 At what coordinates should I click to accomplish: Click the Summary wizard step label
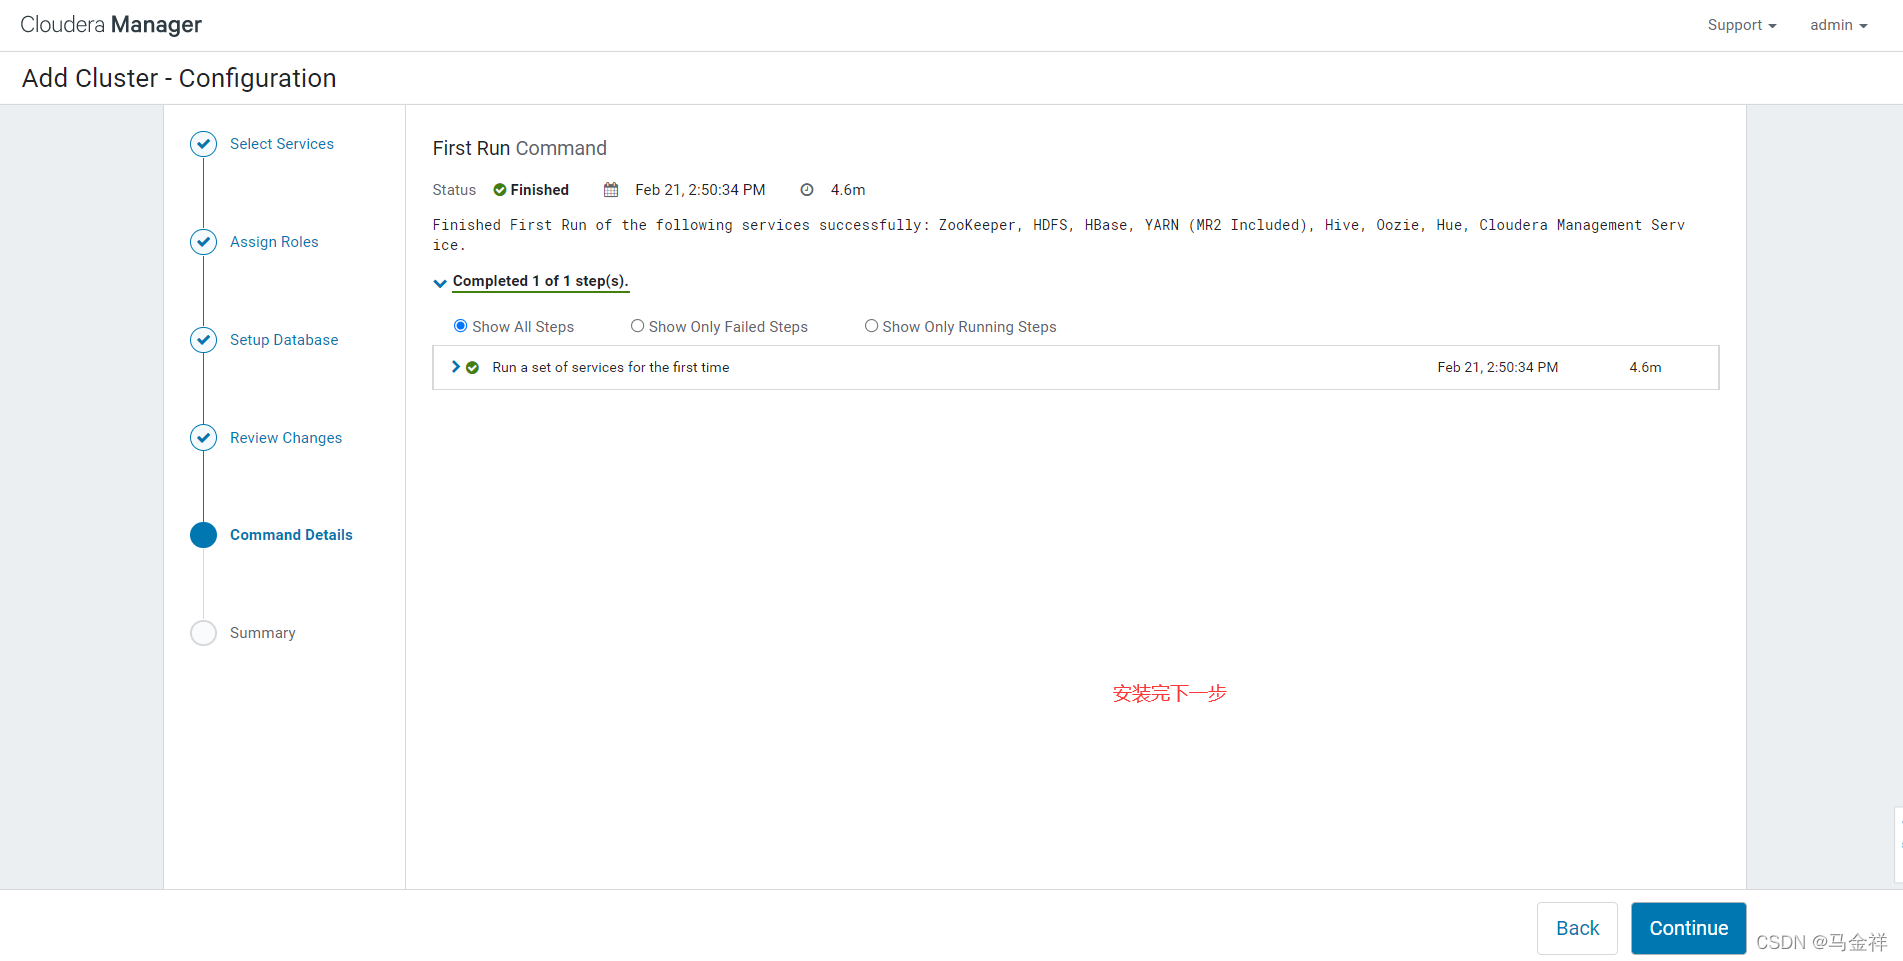pos(263,633)
